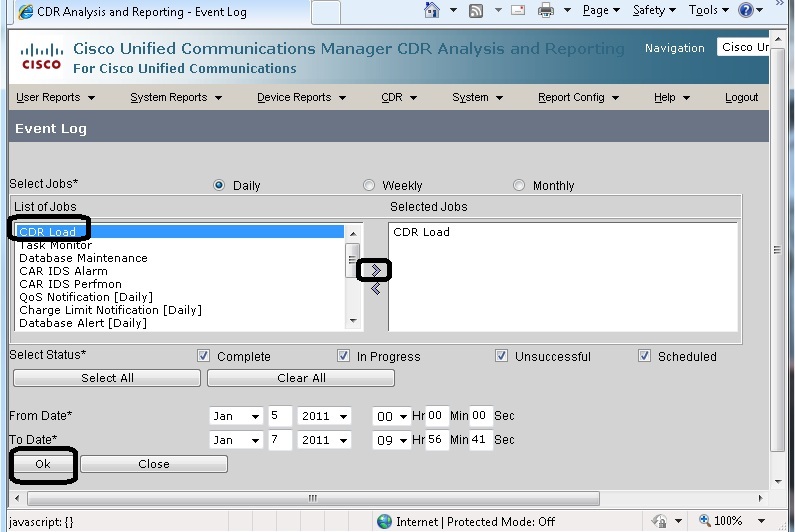This screenshot has width=795, height=532.
Task: Click the Close button
Action: click(x=154, y=464)
